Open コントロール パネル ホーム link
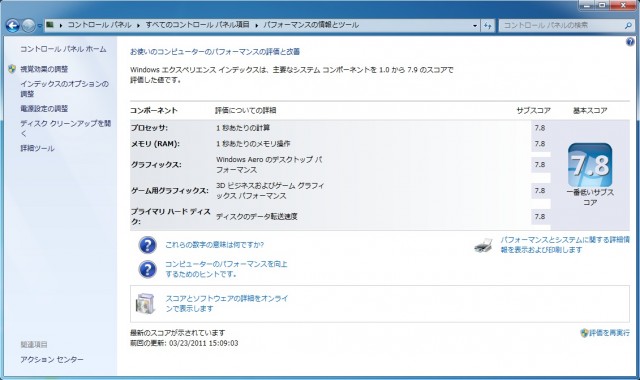This screenshot has height=380, width=640. coord(63,49)
